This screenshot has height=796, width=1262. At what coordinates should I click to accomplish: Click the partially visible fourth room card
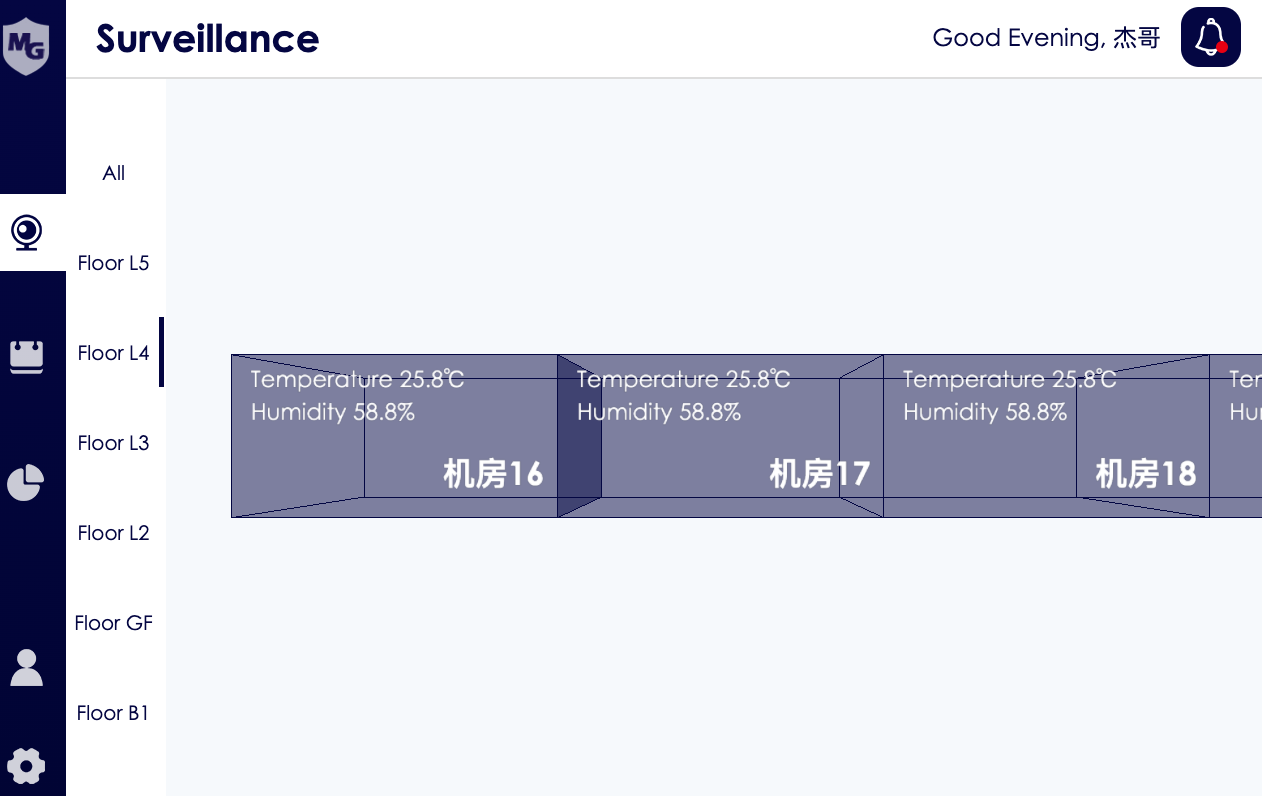pos(1237,436)
